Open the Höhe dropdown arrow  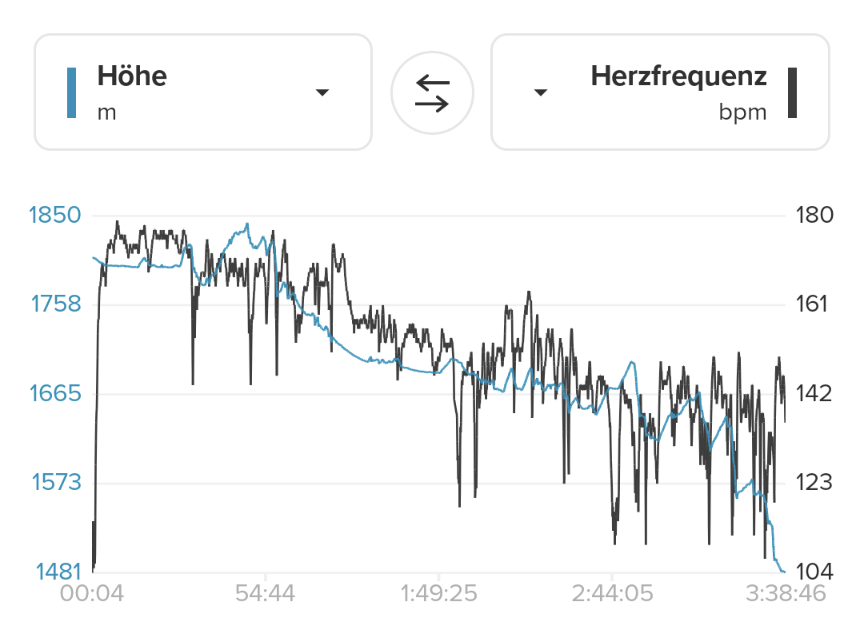(x=322, y=93)
